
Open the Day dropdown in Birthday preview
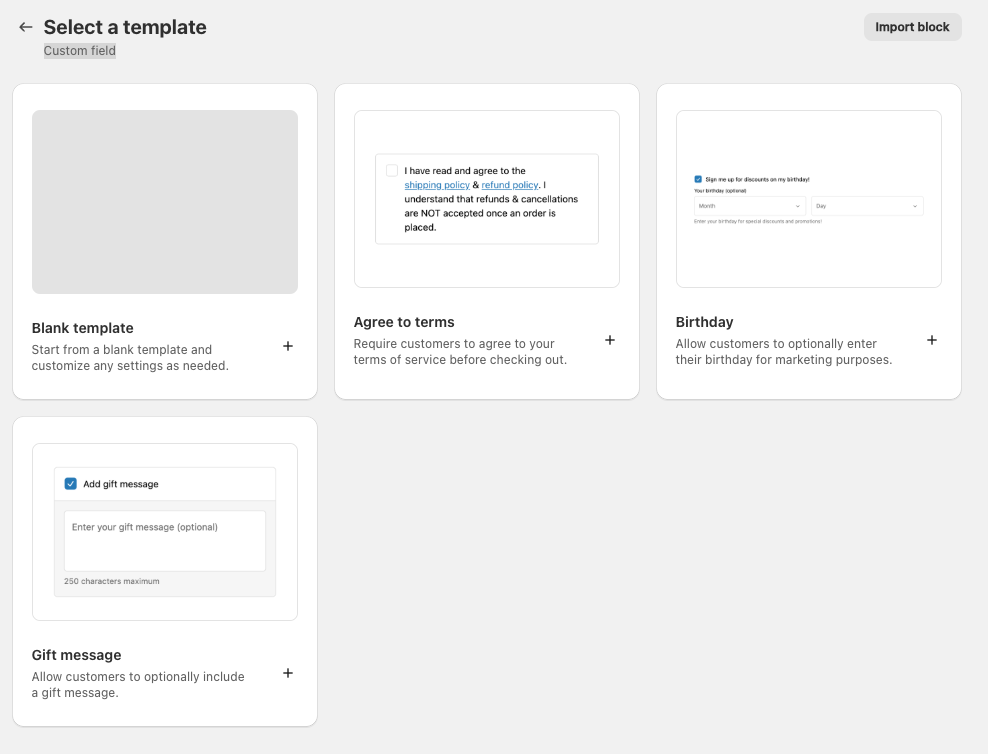click(866, 206)
